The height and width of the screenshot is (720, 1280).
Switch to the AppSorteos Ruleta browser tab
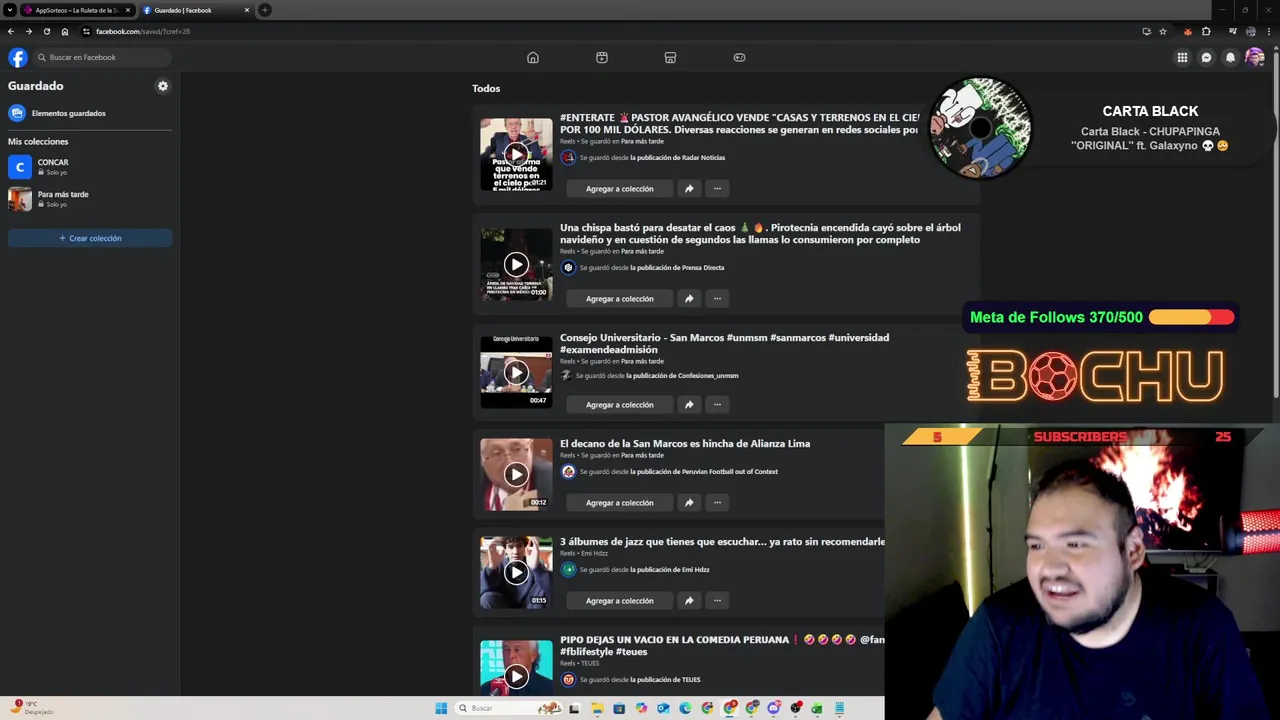pyautogui.click(x=77, y=10)
